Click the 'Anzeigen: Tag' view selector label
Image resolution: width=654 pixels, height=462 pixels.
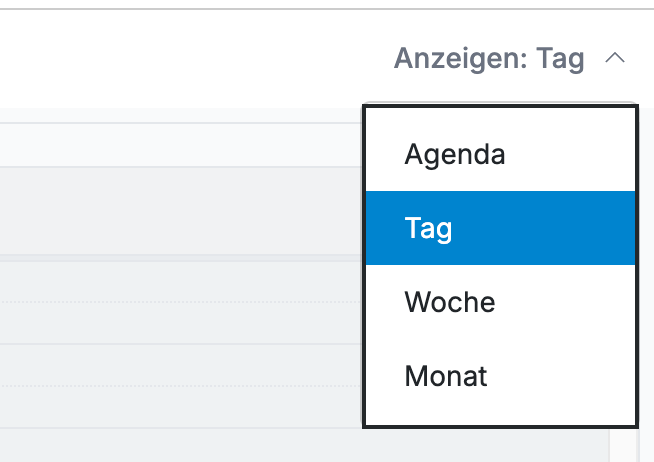pos(489,58)
